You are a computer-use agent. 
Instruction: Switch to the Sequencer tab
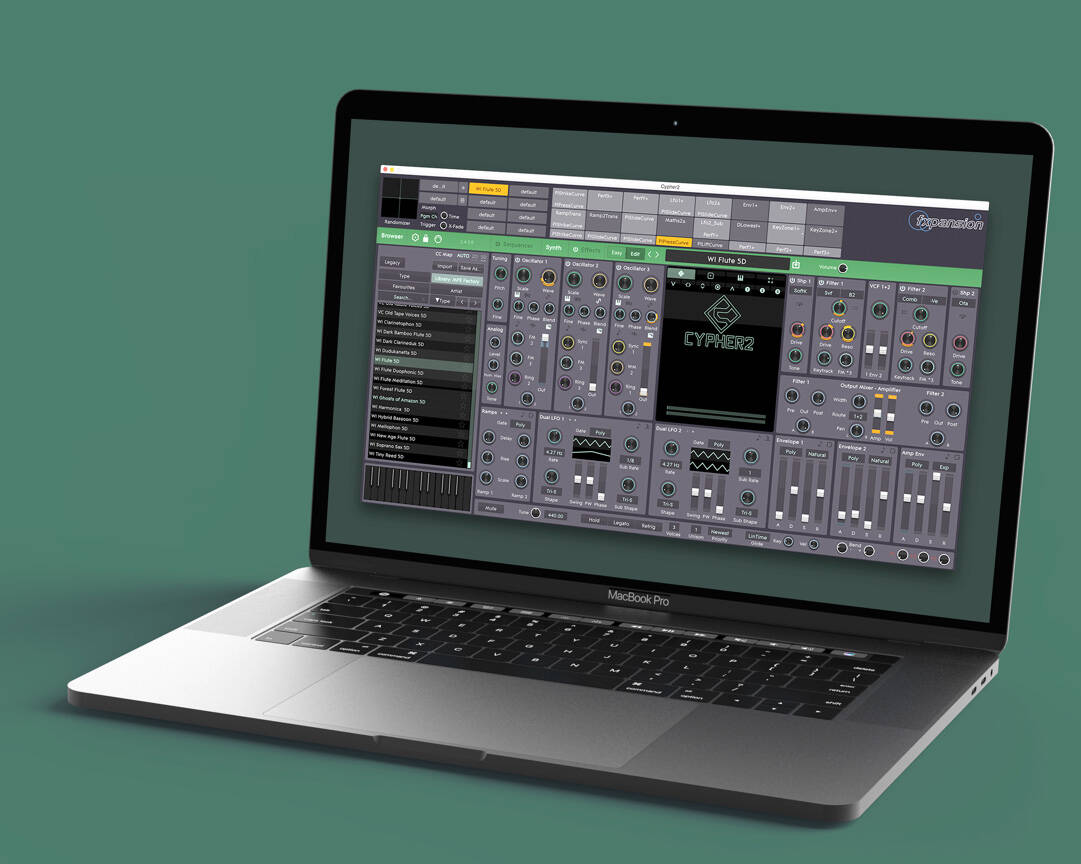coord(518,245)
